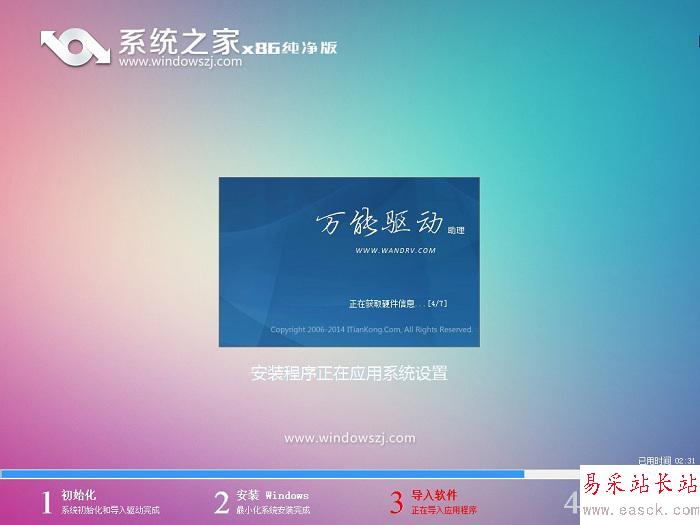Image resolution: width=700 pixels, height=525 pixels.
Task: Open the www.windowszj.com link under the logo
Action: tap(180, 61)
